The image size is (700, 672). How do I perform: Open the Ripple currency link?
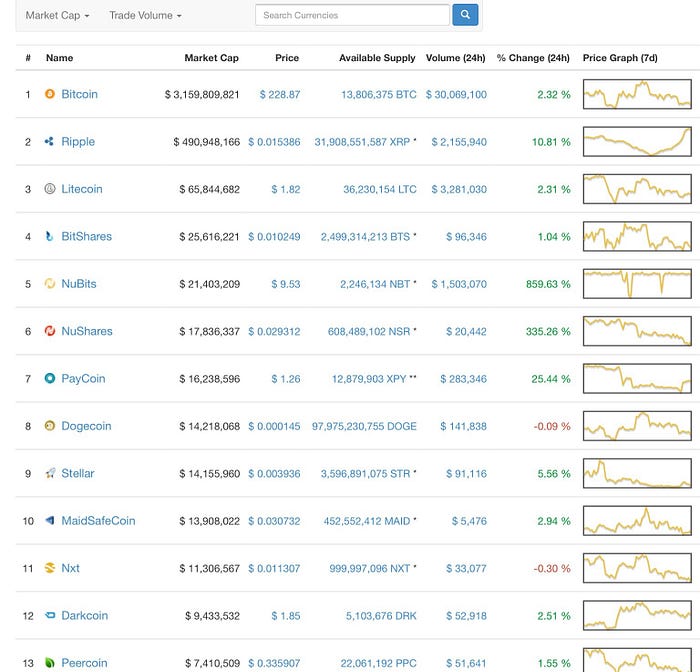click(78, 142)
